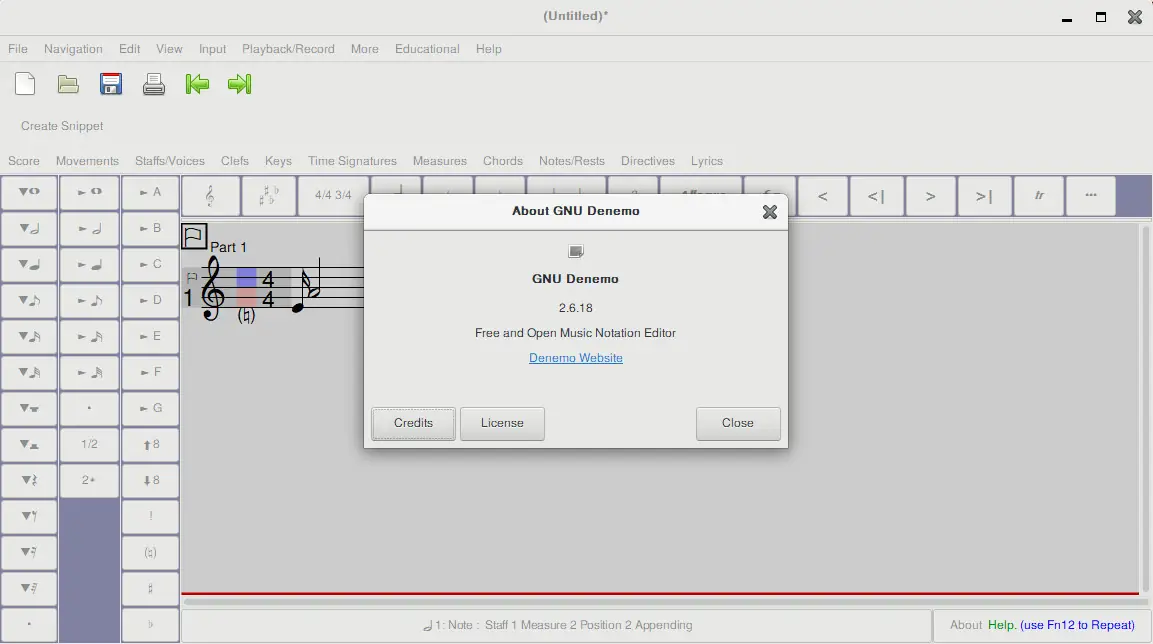Close the About GNU Denemo dialog via Close button

(x=738, y=423)
